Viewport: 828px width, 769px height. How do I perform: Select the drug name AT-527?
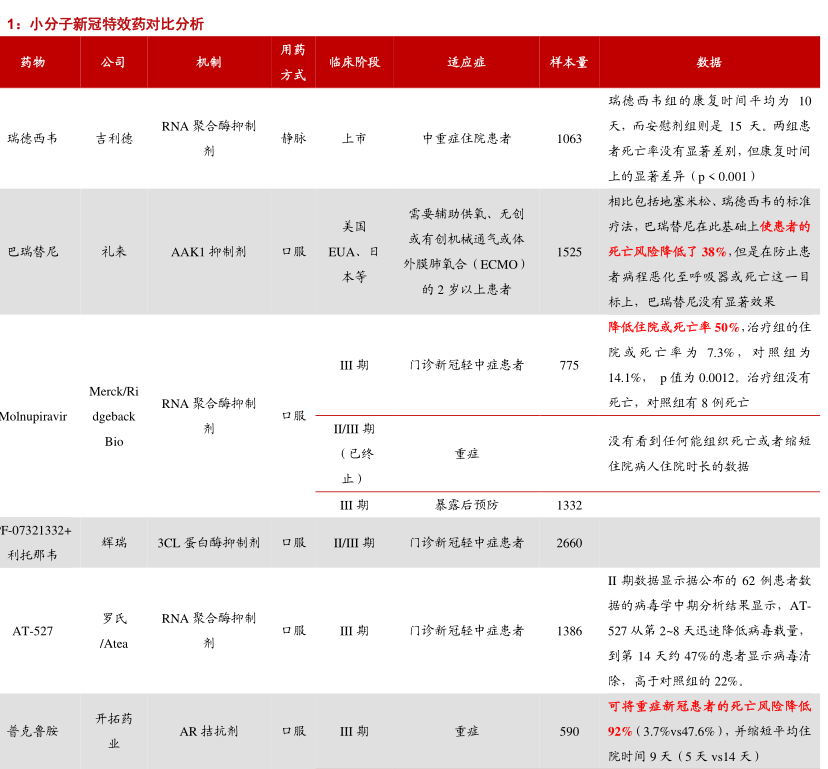(33, 631)
